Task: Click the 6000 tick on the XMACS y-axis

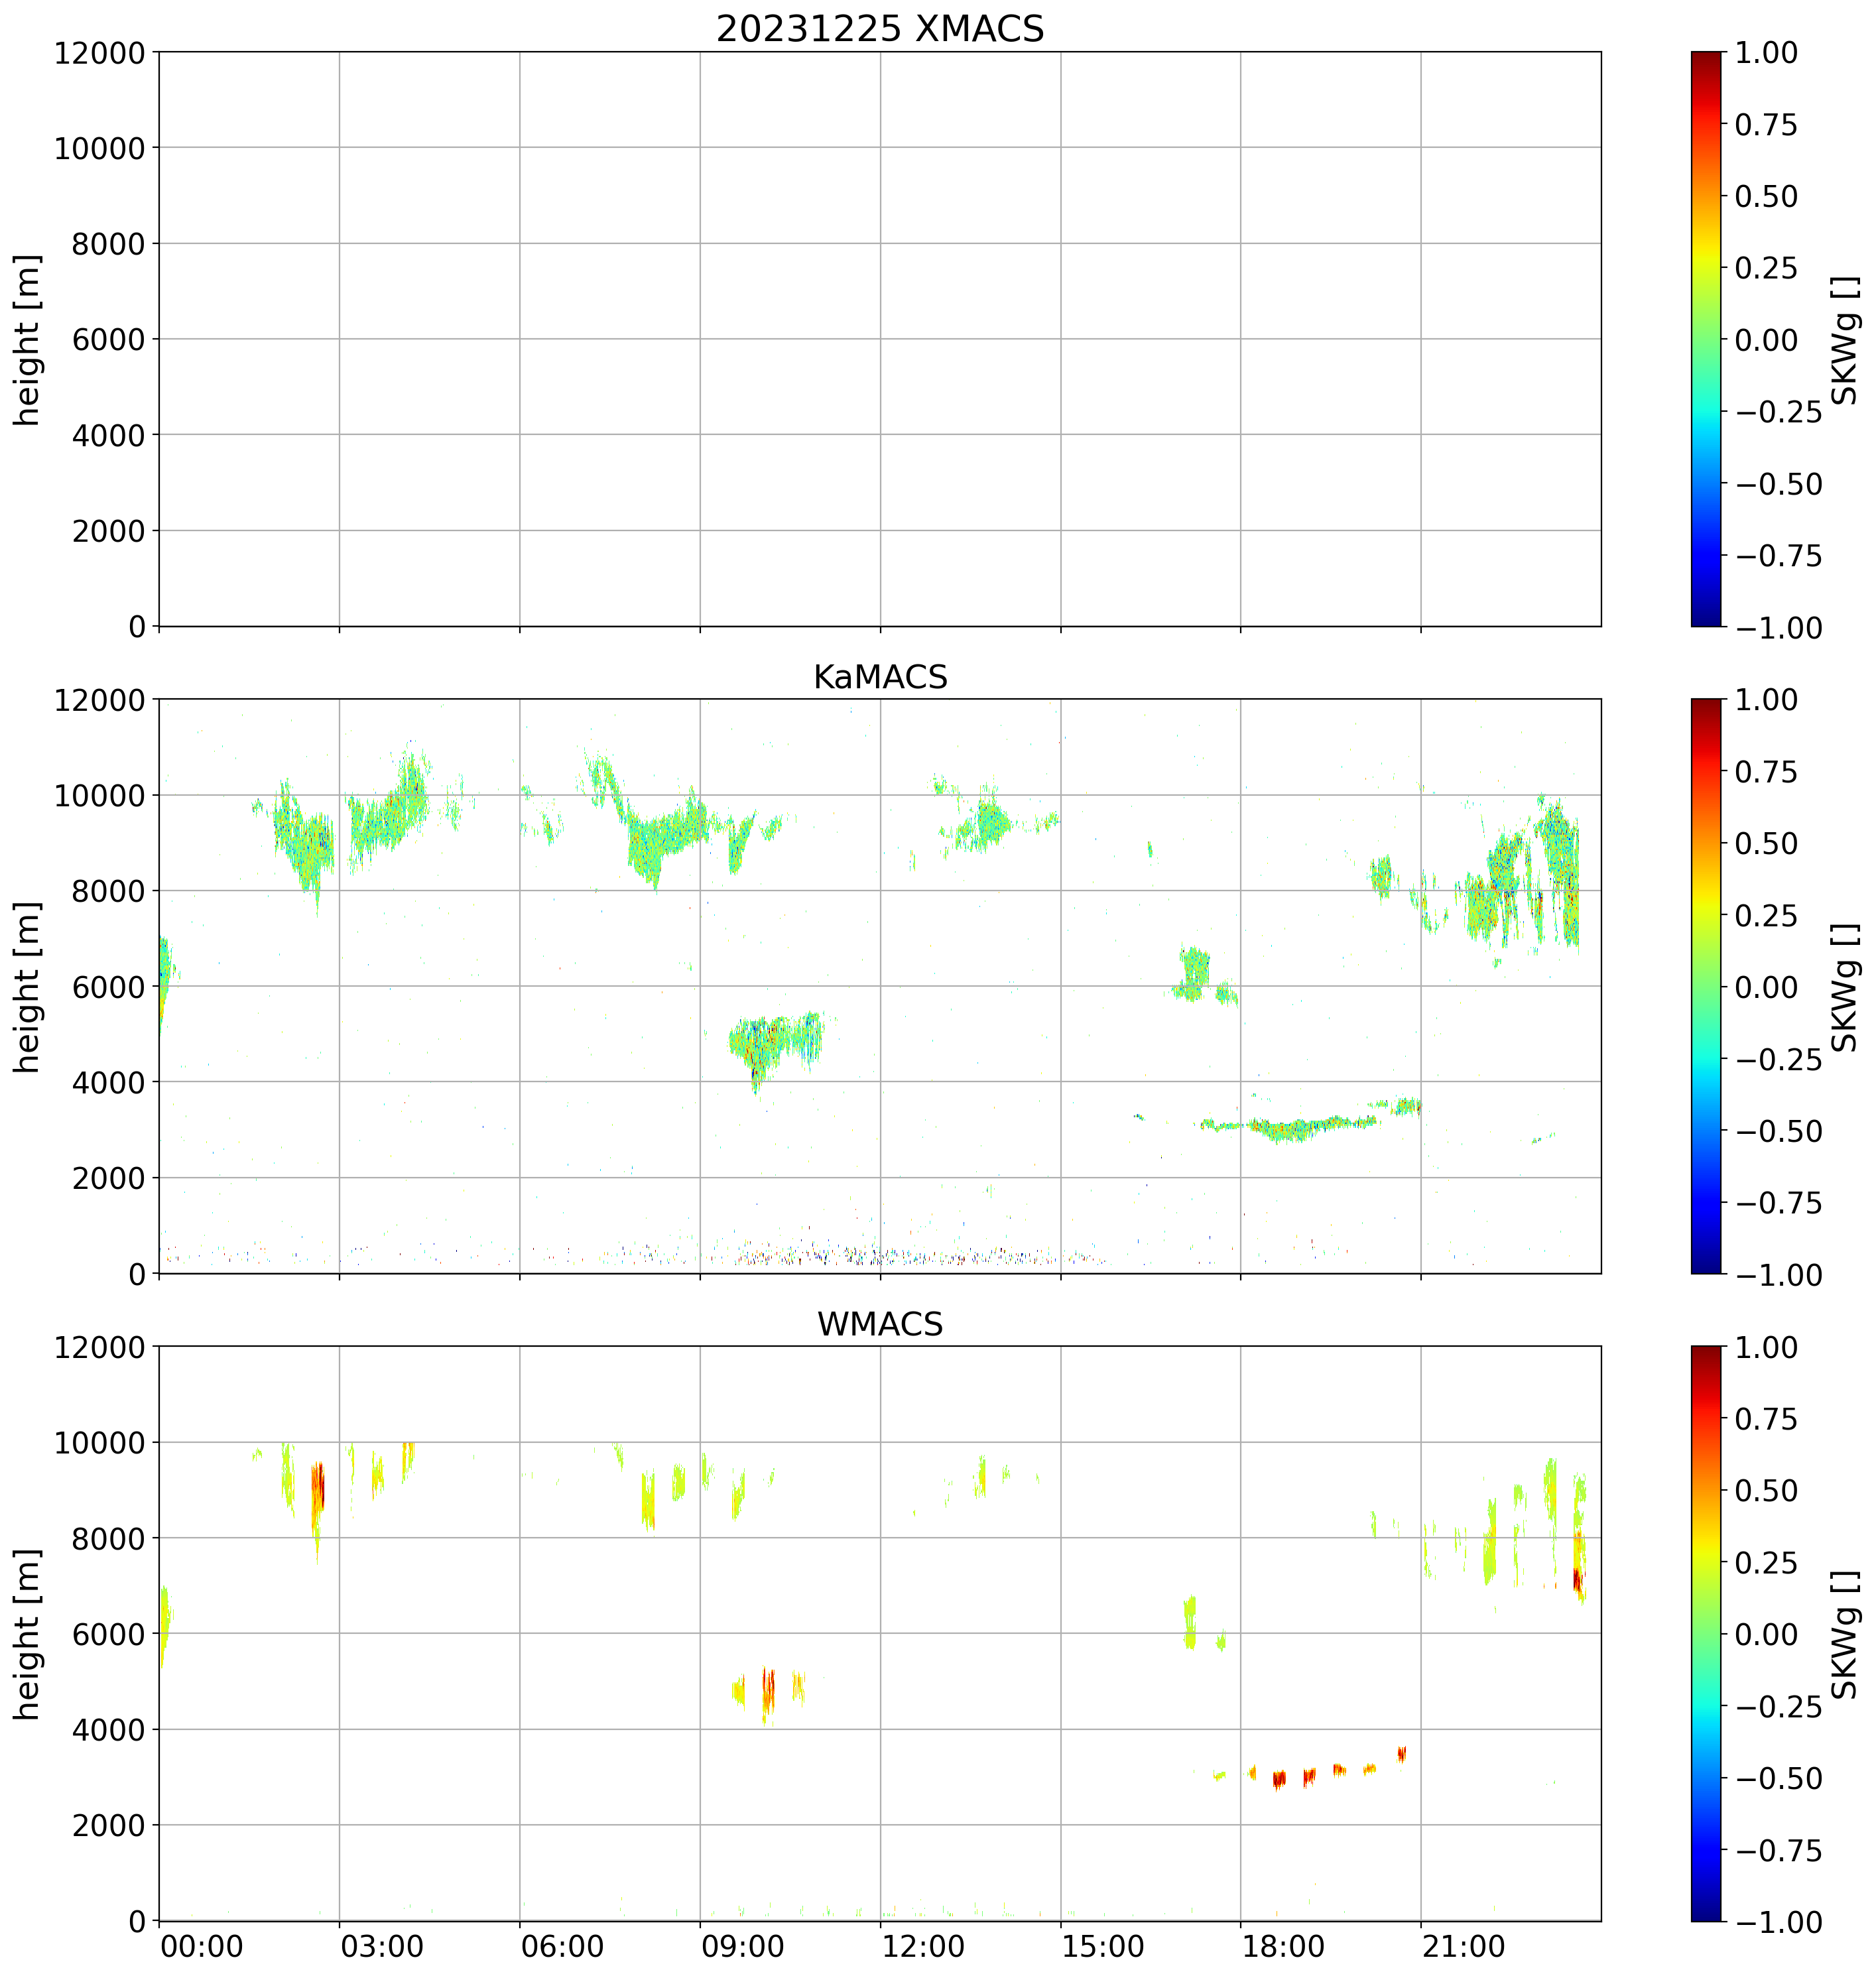Action: pyautogui.click(x=109, y=340)
